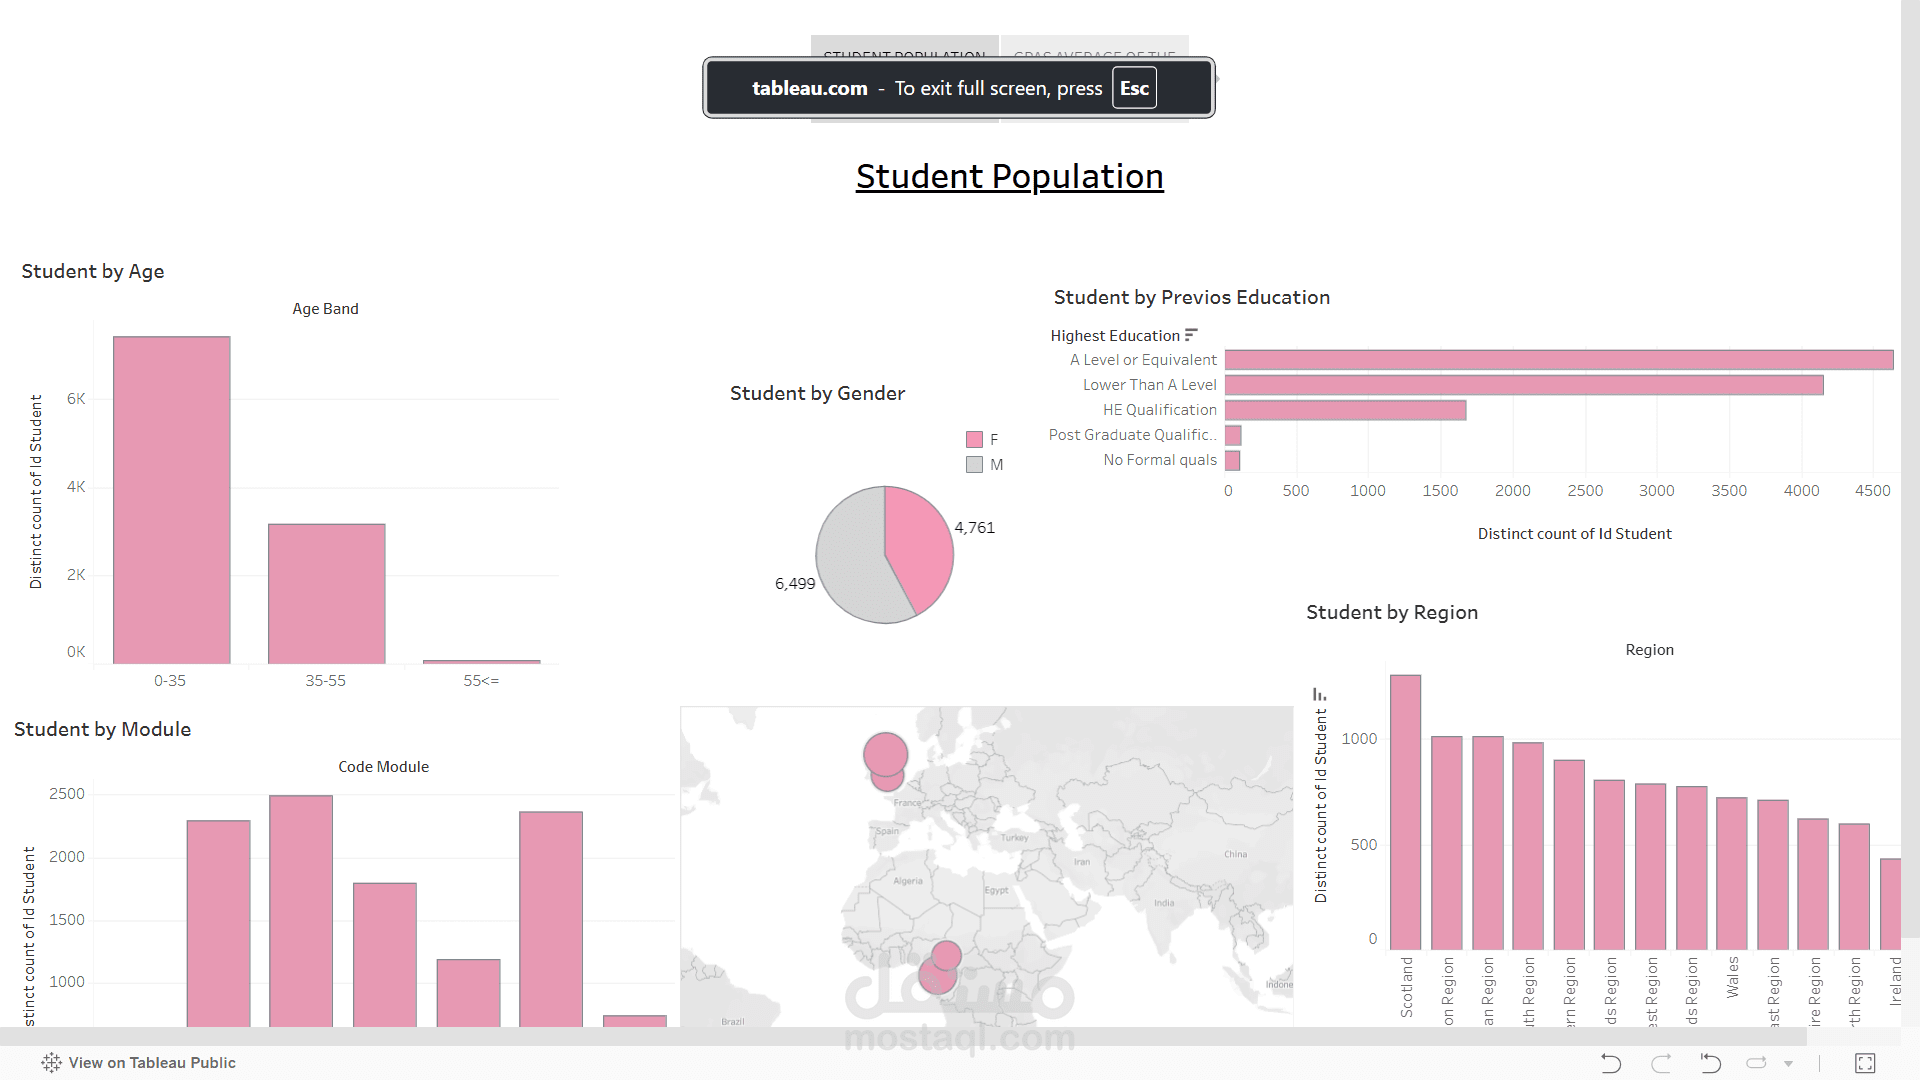Select the A Level or Equivalent bar

[1558, 360]
